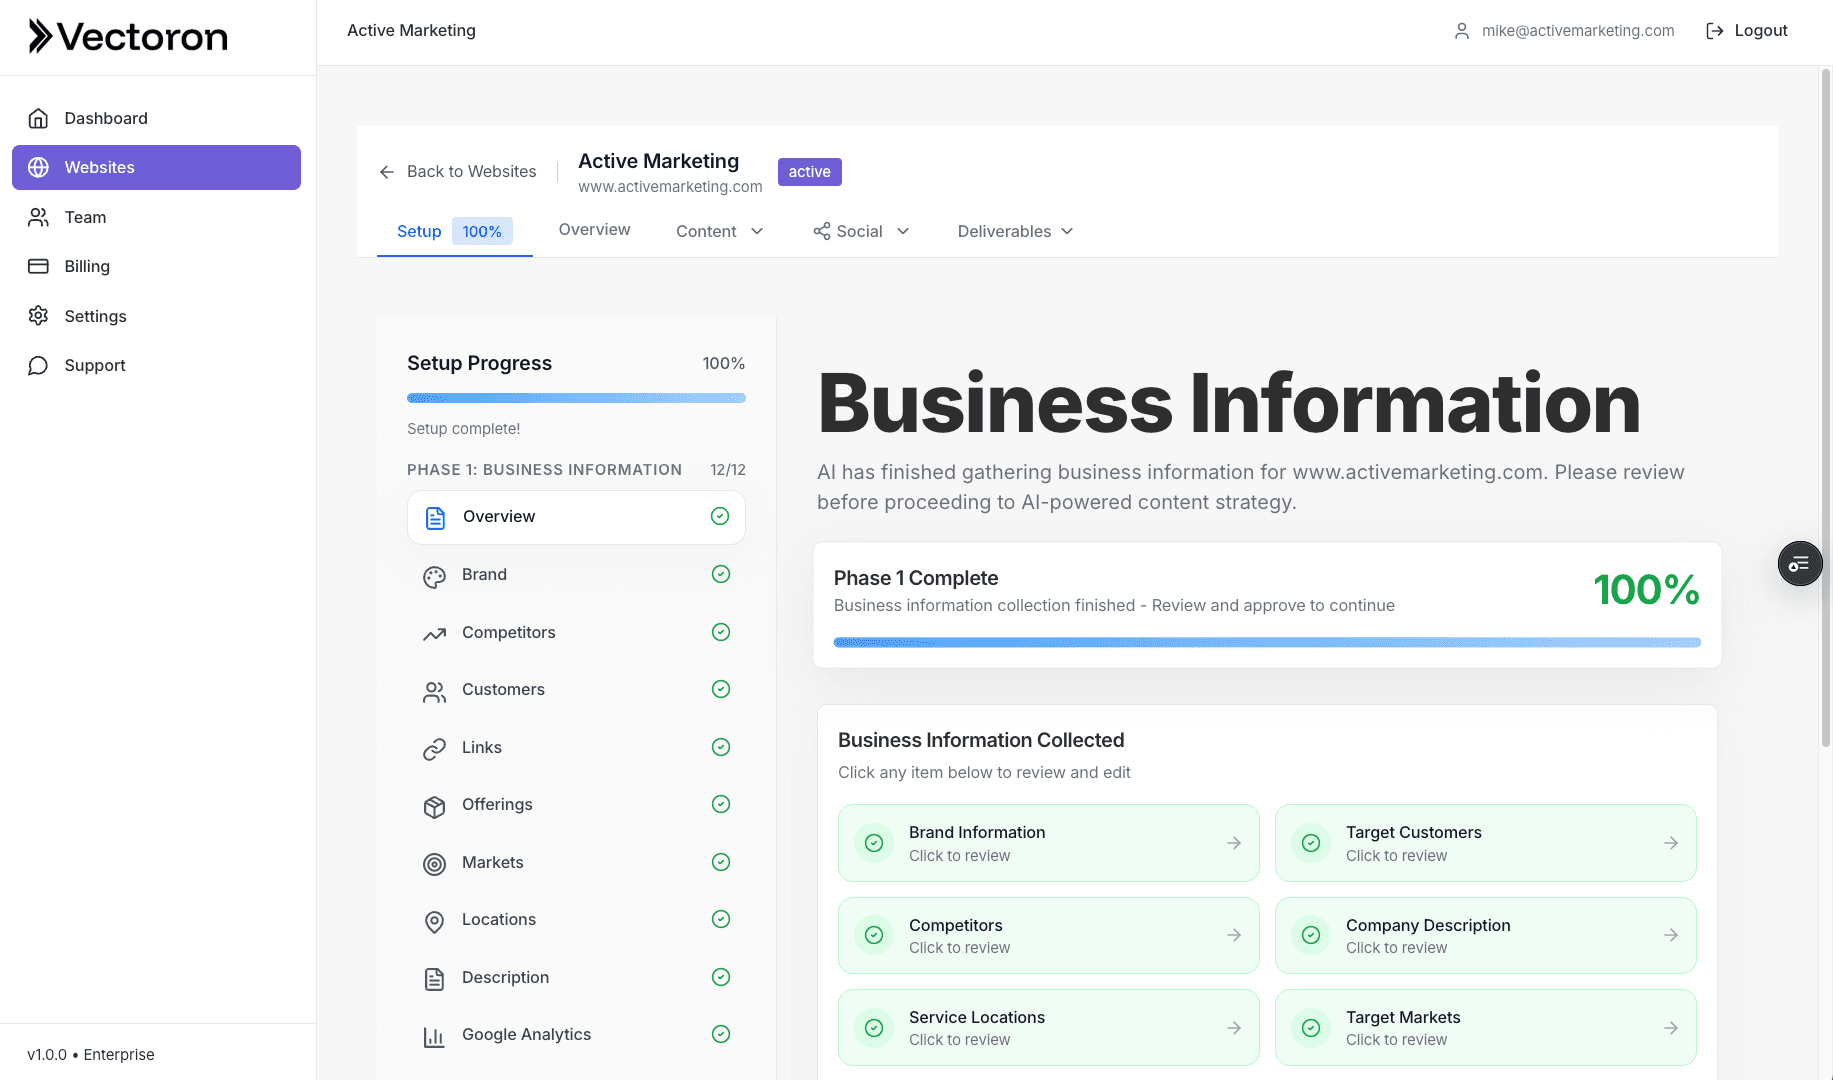1833x1080 pixels.
Task: Expand the Social menu chevron
Action: (x=903, y=231)
